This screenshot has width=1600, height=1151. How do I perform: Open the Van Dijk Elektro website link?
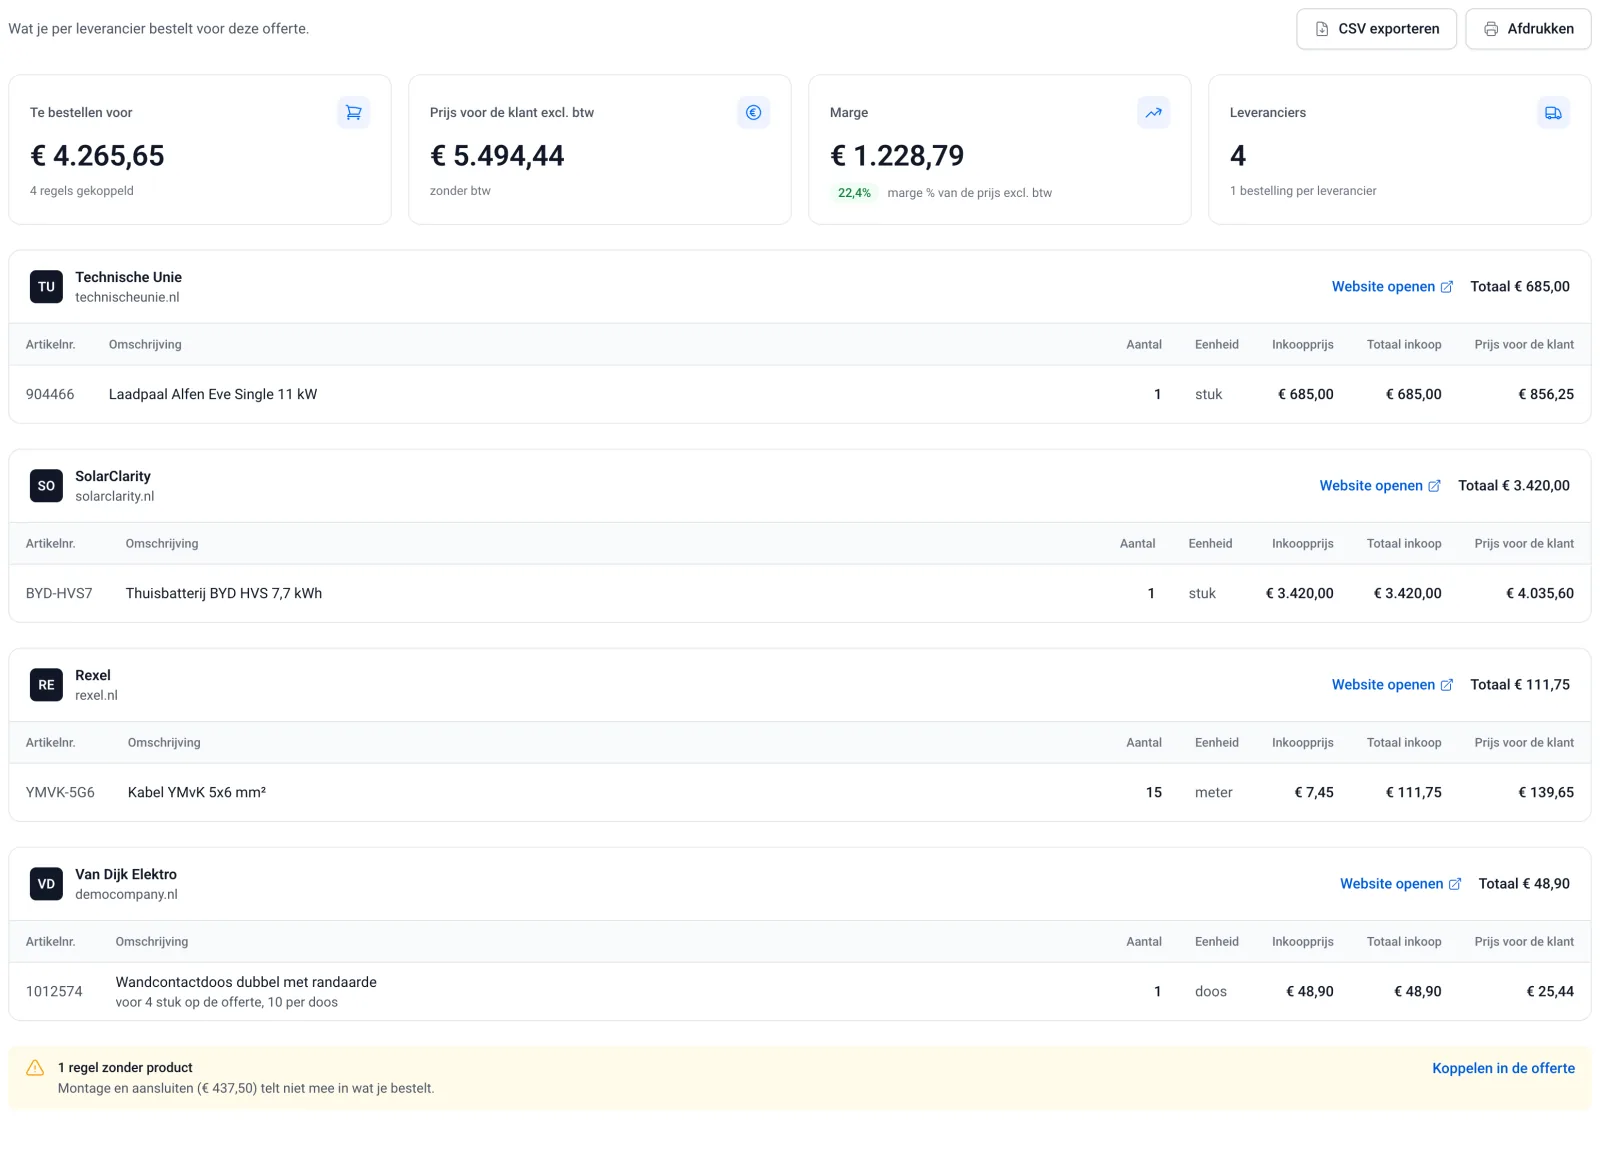pos(1400,884)
